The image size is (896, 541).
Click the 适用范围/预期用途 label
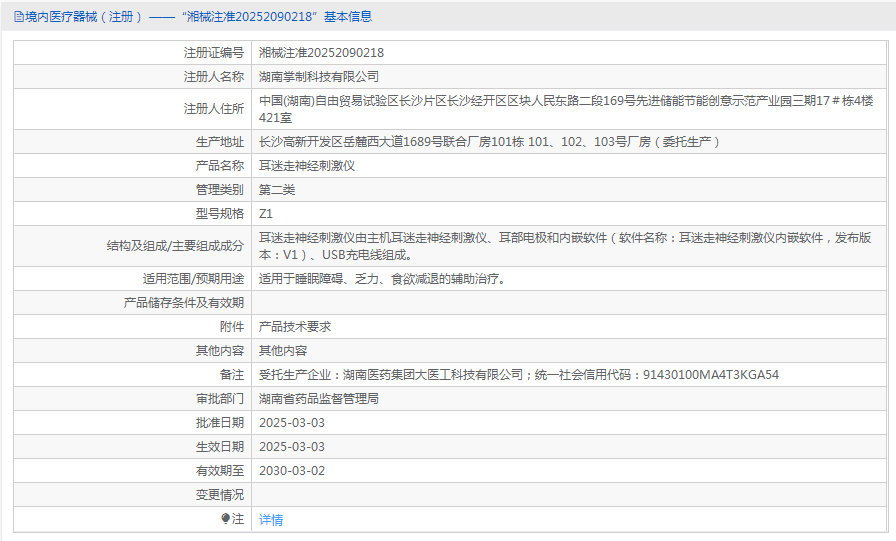[x=194, y=279]
